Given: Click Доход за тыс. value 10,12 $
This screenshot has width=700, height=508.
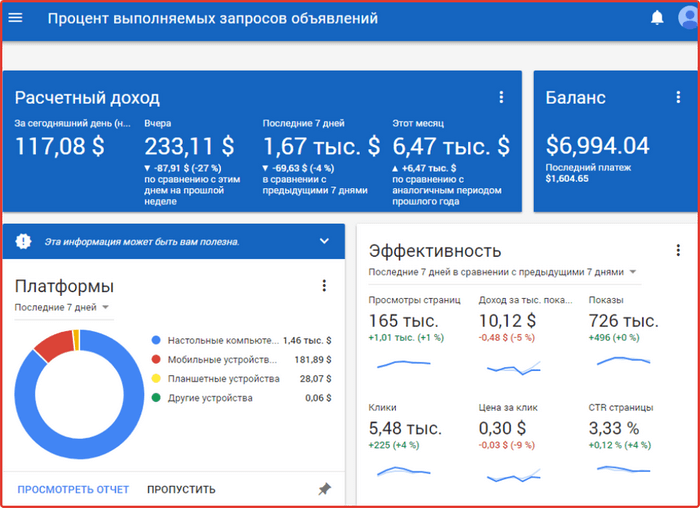Looking at the screenshot, I should (x=507, y=321).
